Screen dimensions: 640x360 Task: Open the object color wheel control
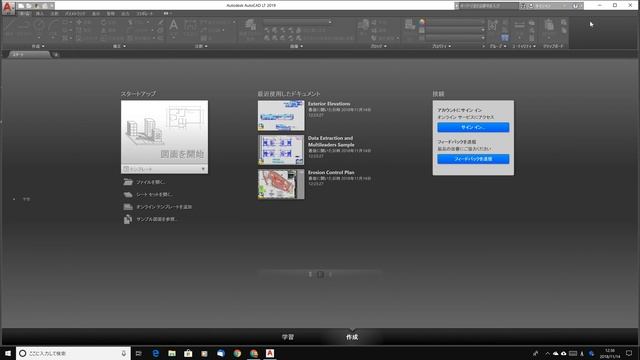click(x=422, y=22)
